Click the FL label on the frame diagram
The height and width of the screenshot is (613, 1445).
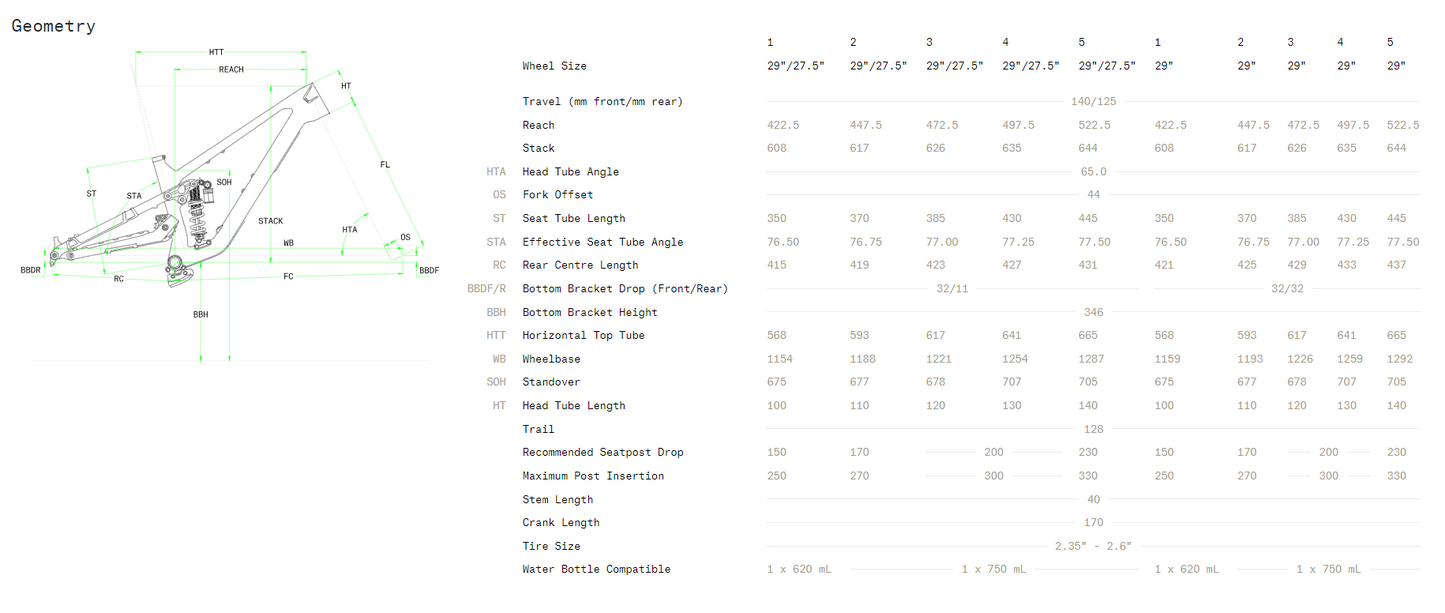(x=385, y=164)
